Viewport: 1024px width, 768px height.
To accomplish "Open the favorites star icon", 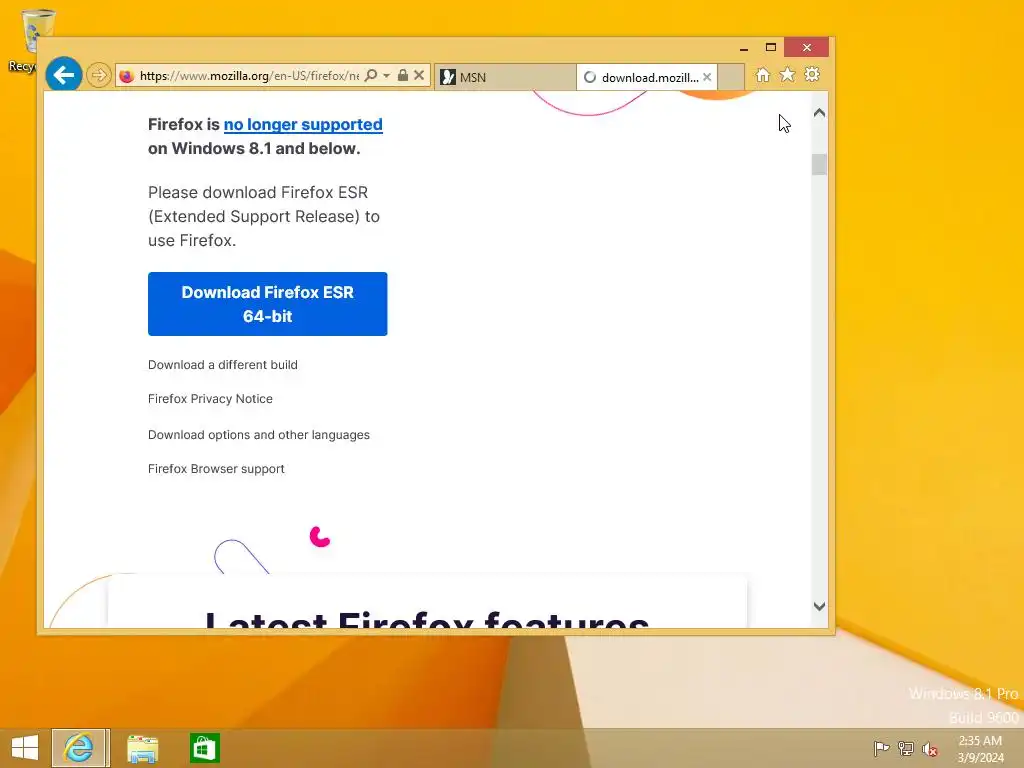I will (x=788, y=75).
